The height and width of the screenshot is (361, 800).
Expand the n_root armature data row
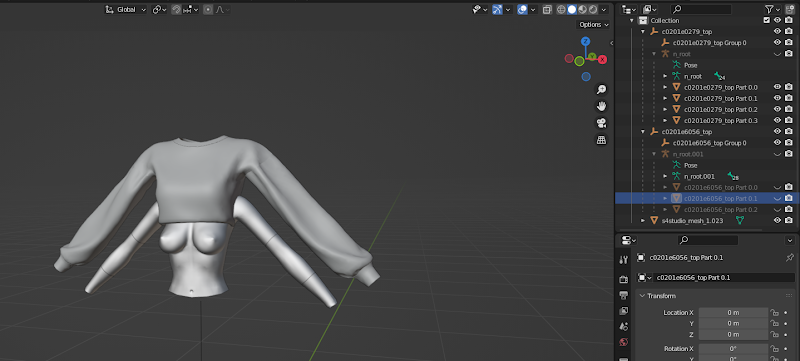665,76
